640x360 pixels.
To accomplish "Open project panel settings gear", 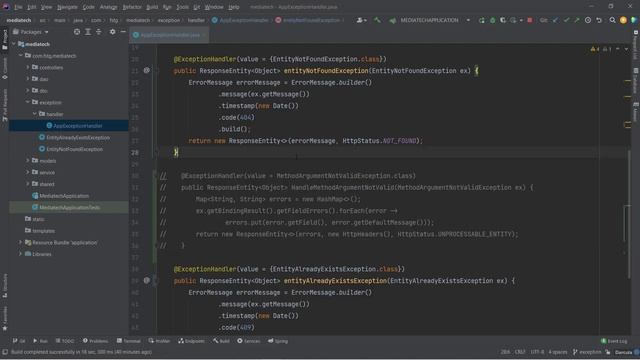I will click(112, 32).
